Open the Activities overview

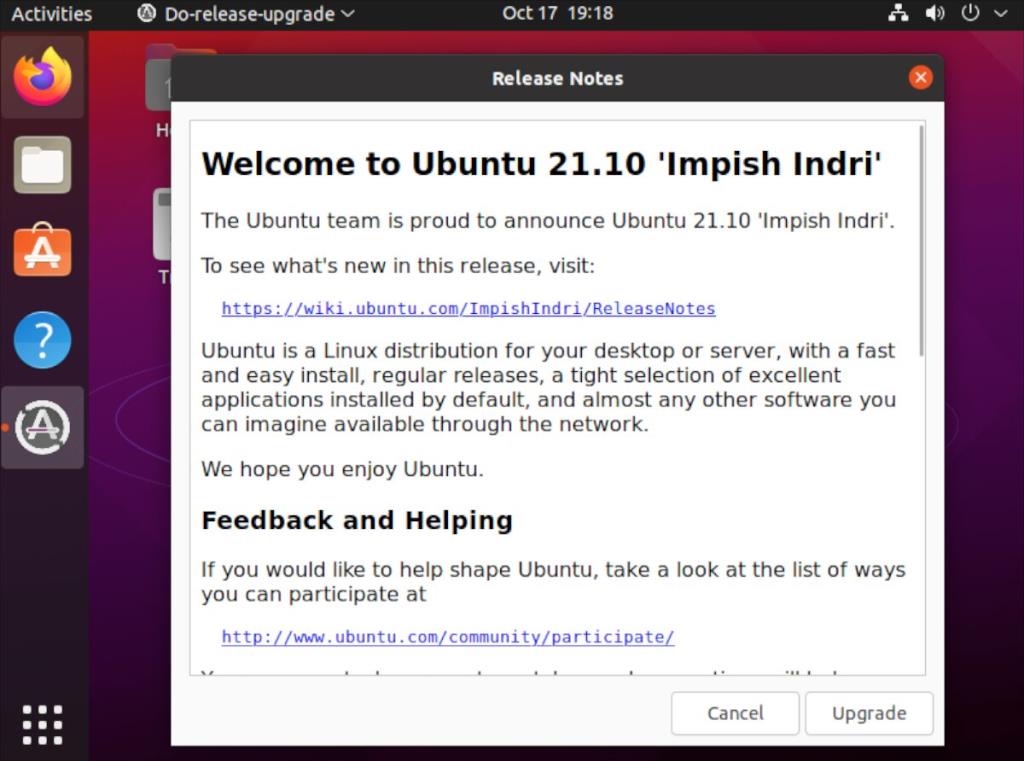click(51, 13)
